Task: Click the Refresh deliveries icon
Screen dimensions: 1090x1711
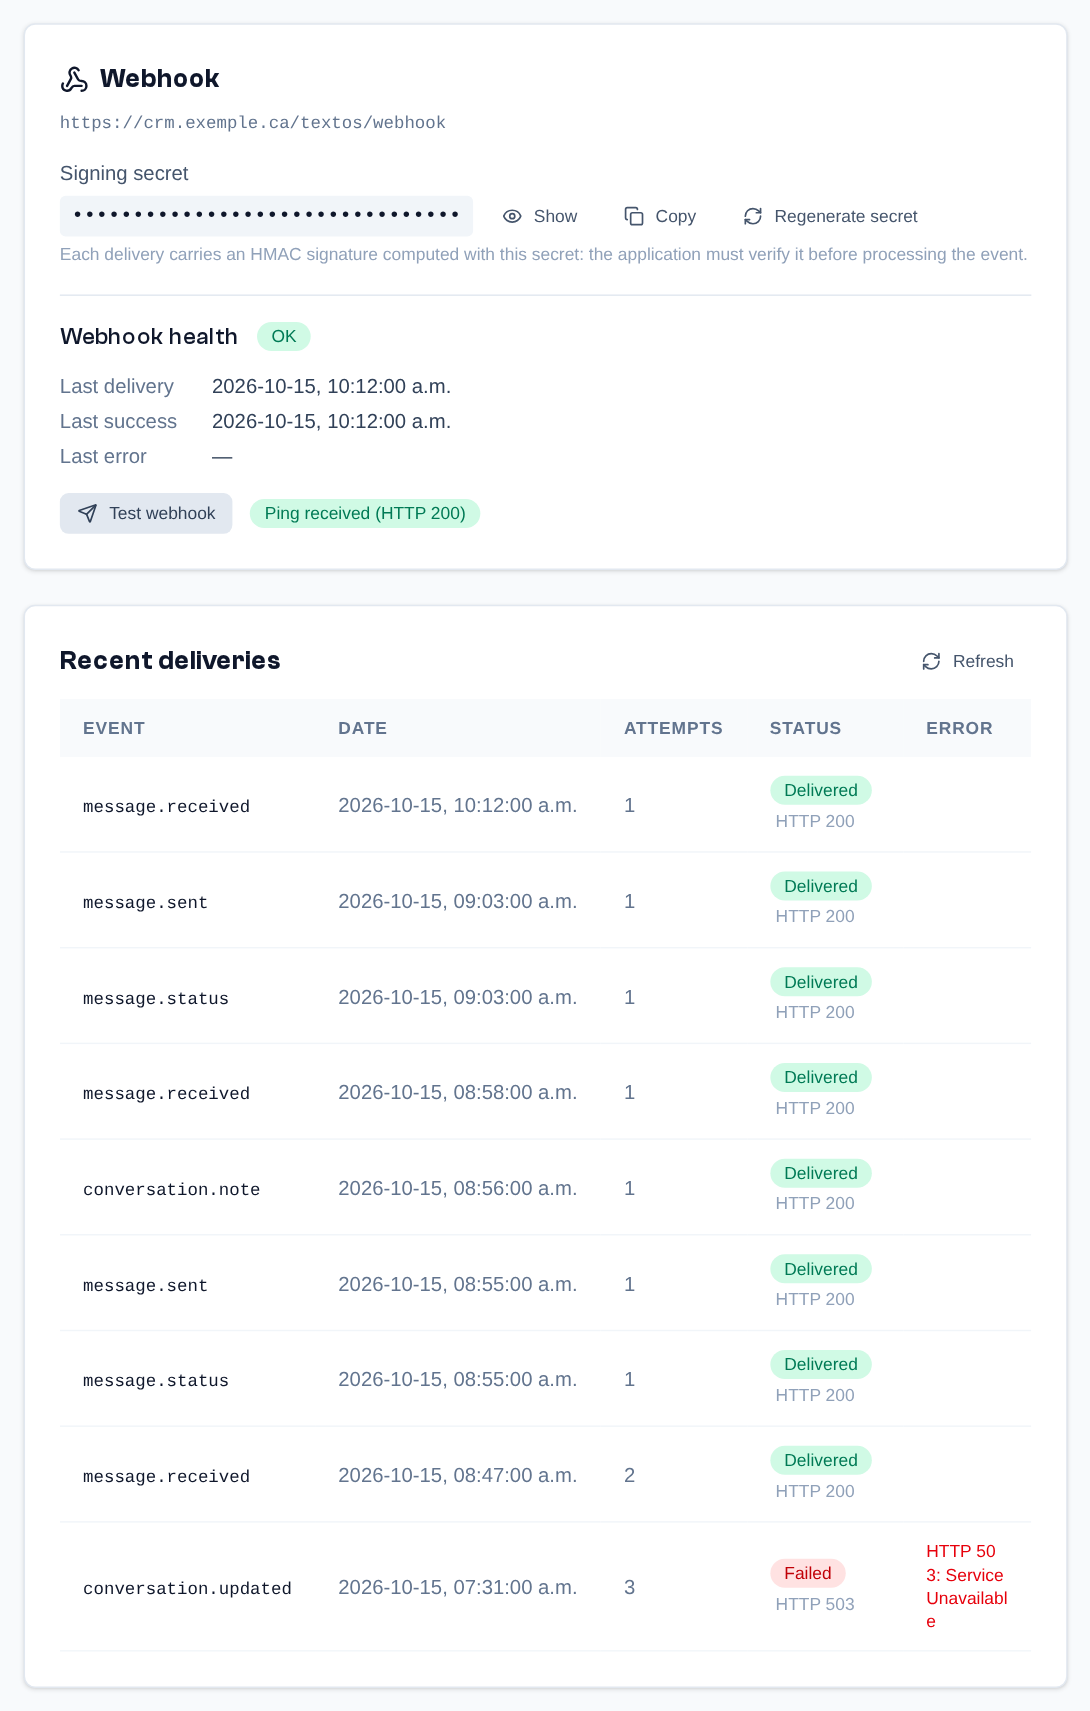Action: pos(931,661)
